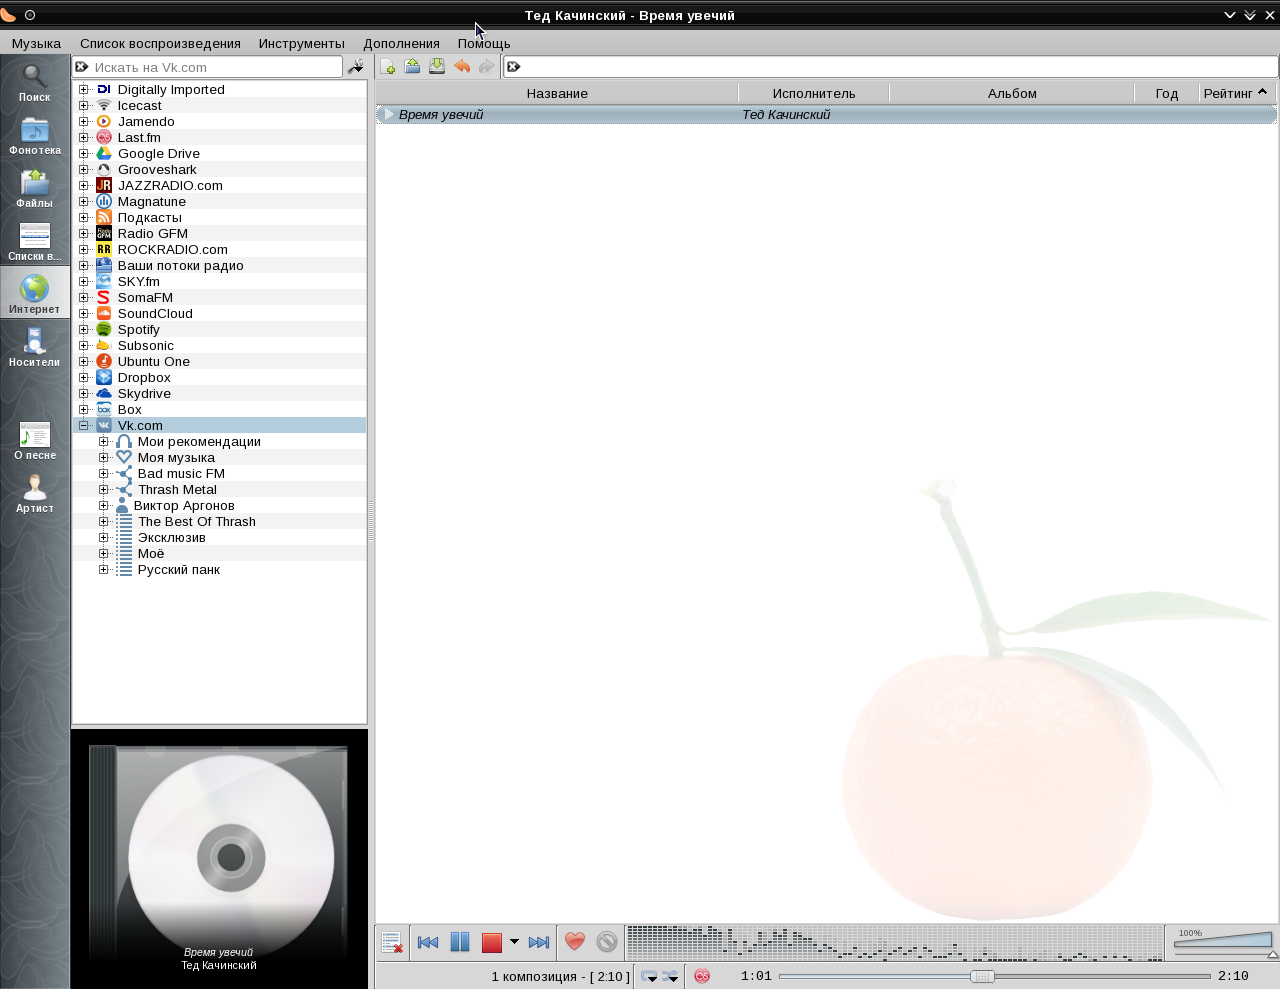Click the save playlist icon
The height and width of the screenshot is (989, 1280).
pos(437,67)
